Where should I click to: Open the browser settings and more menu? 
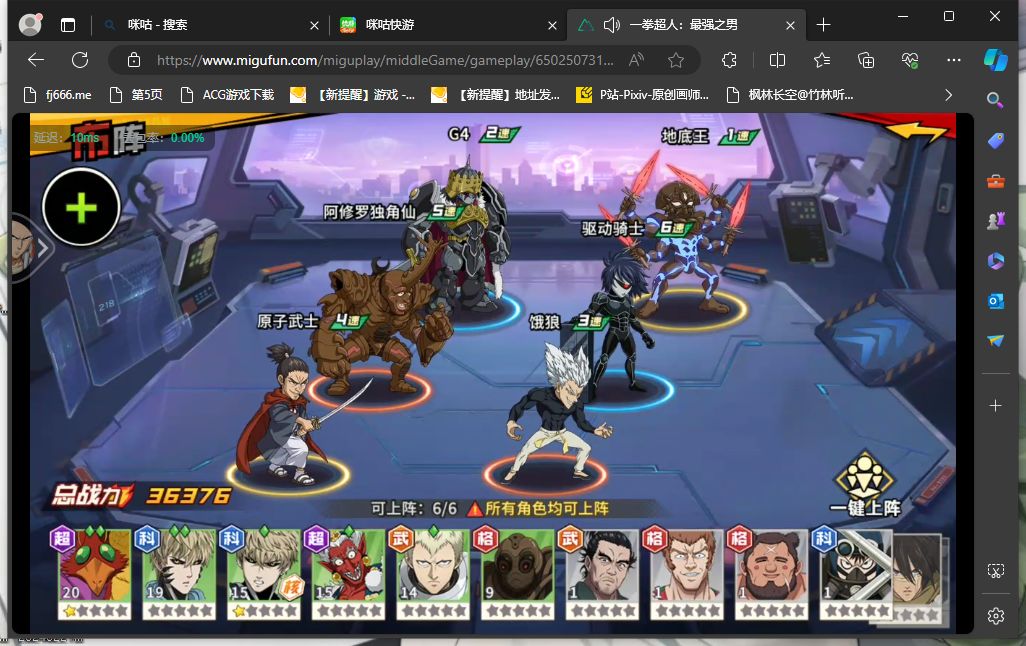(x=954, y=60)
